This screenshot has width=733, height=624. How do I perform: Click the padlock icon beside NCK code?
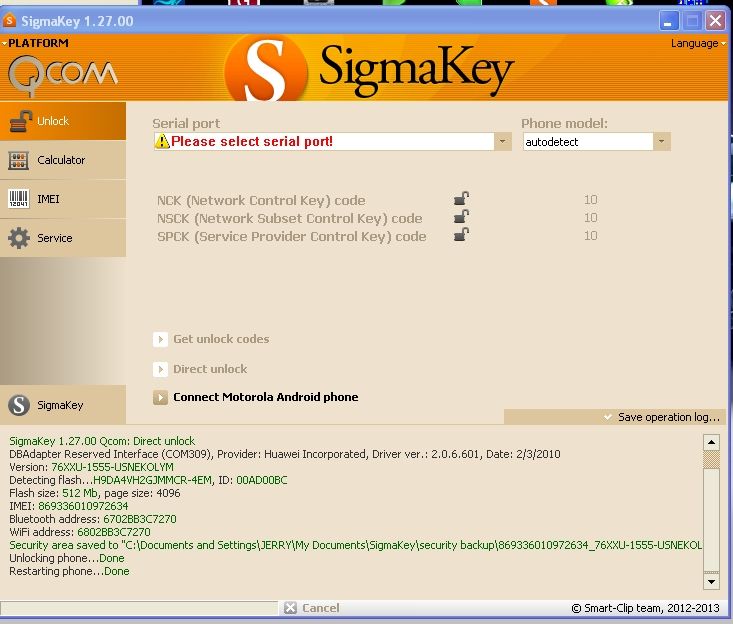[461, 199]
